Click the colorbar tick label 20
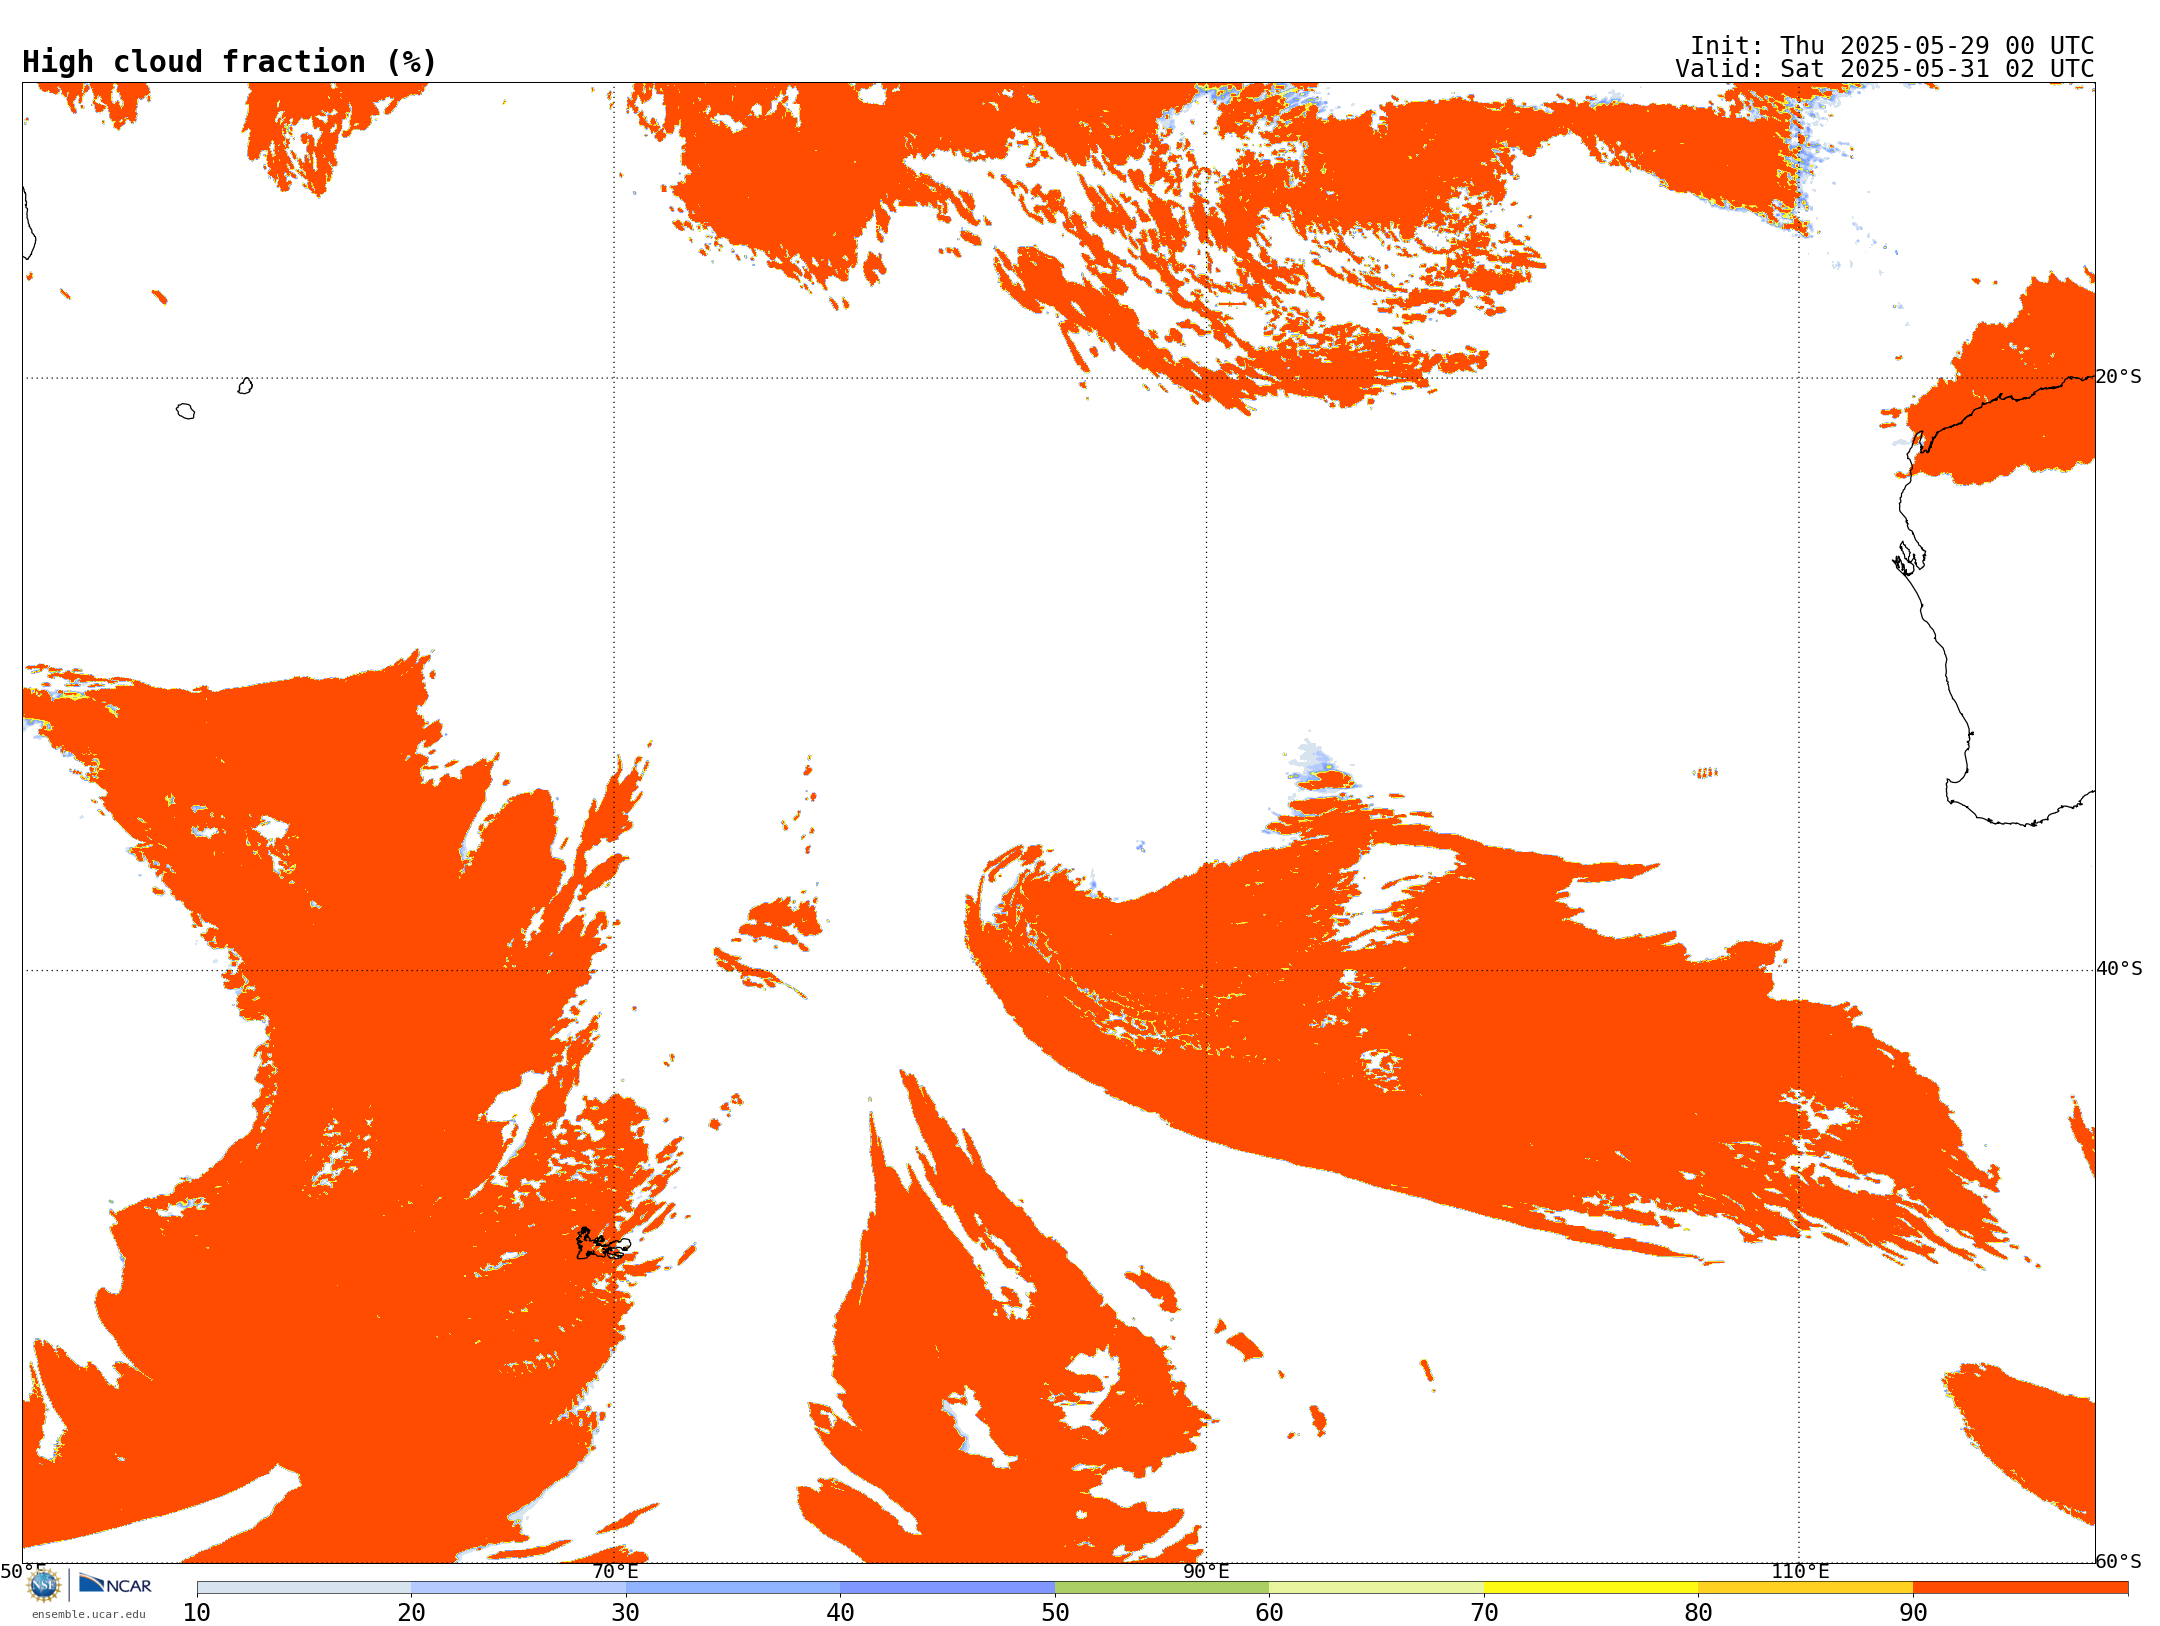 [411, 1613]
